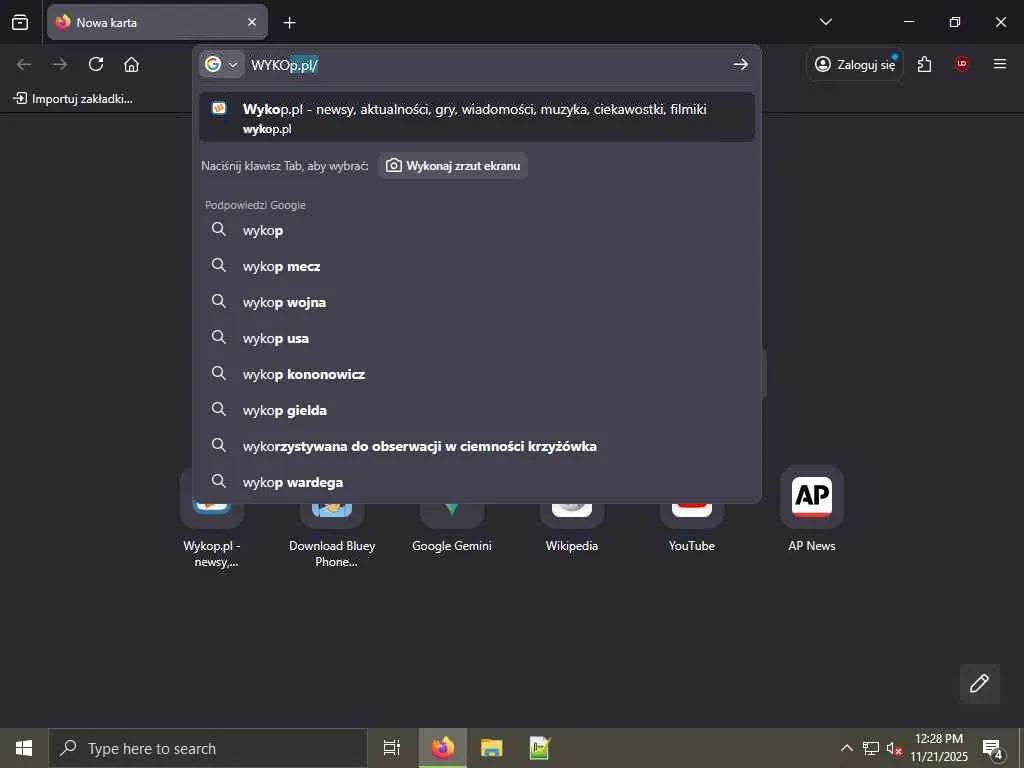This screenshot has height=768, width=1024.
Task: Click the go arrow in address bar
Action: [x=740, y=64]
